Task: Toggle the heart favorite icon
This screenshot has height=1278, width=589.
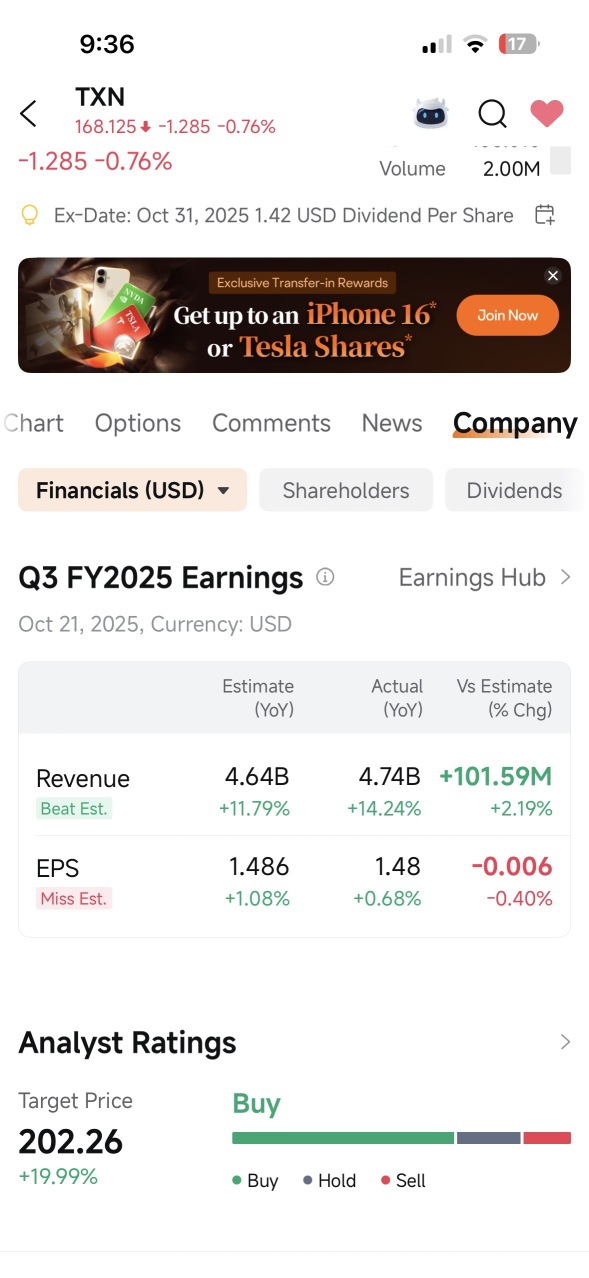Action: 547,113
